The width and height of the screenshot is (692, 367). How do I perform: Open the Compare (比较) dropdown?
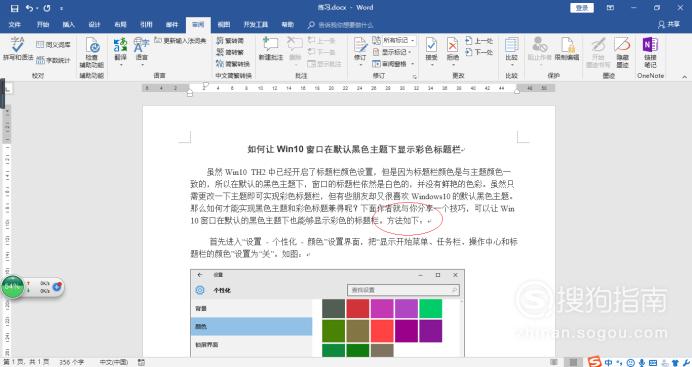coord(511,51)
